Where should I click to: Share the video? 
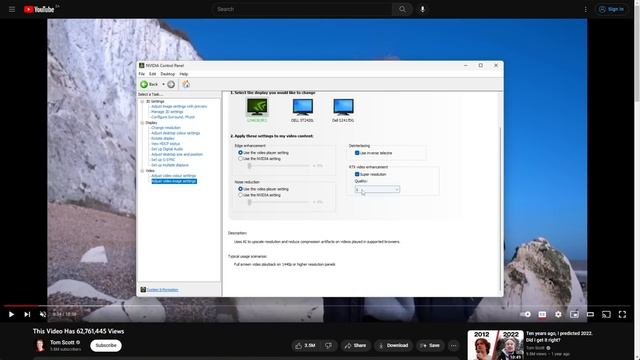(356, 346)
